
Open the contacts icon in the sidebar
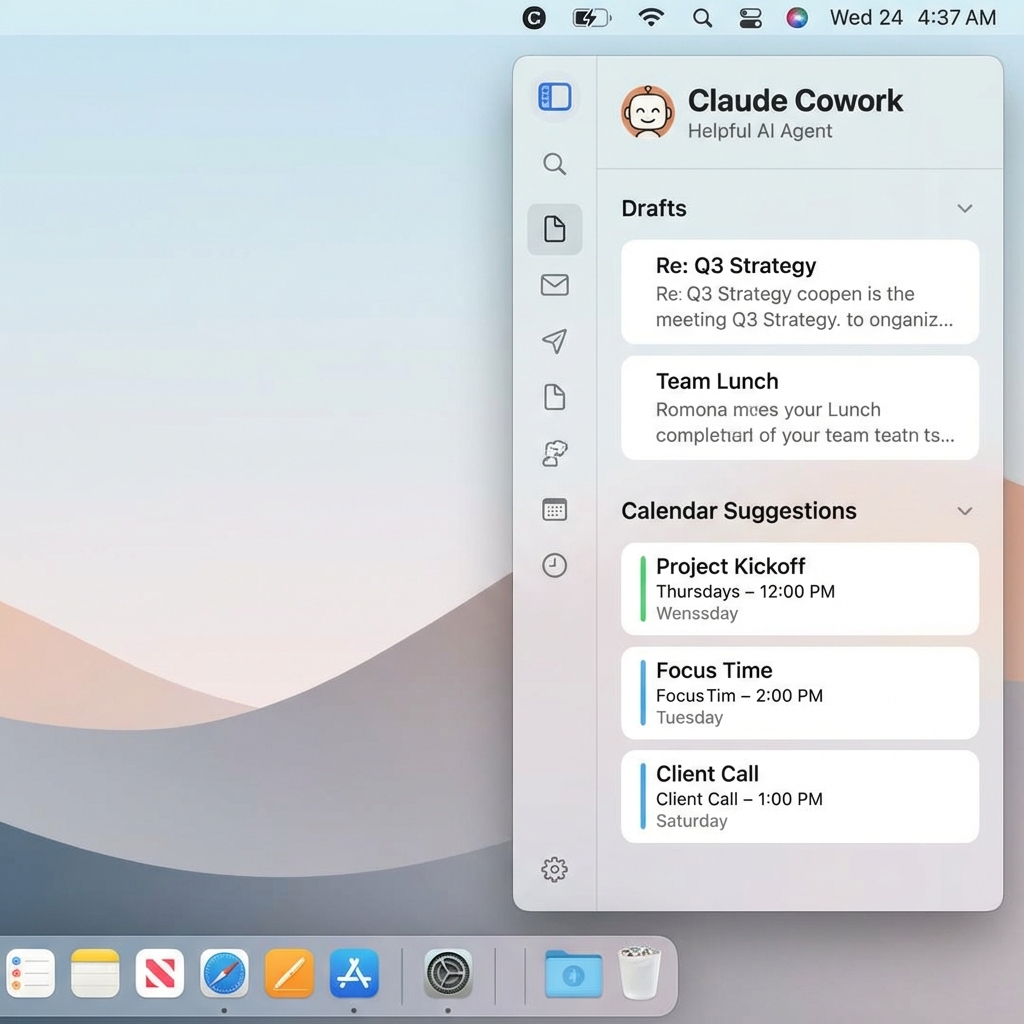(x=555, y=453)
